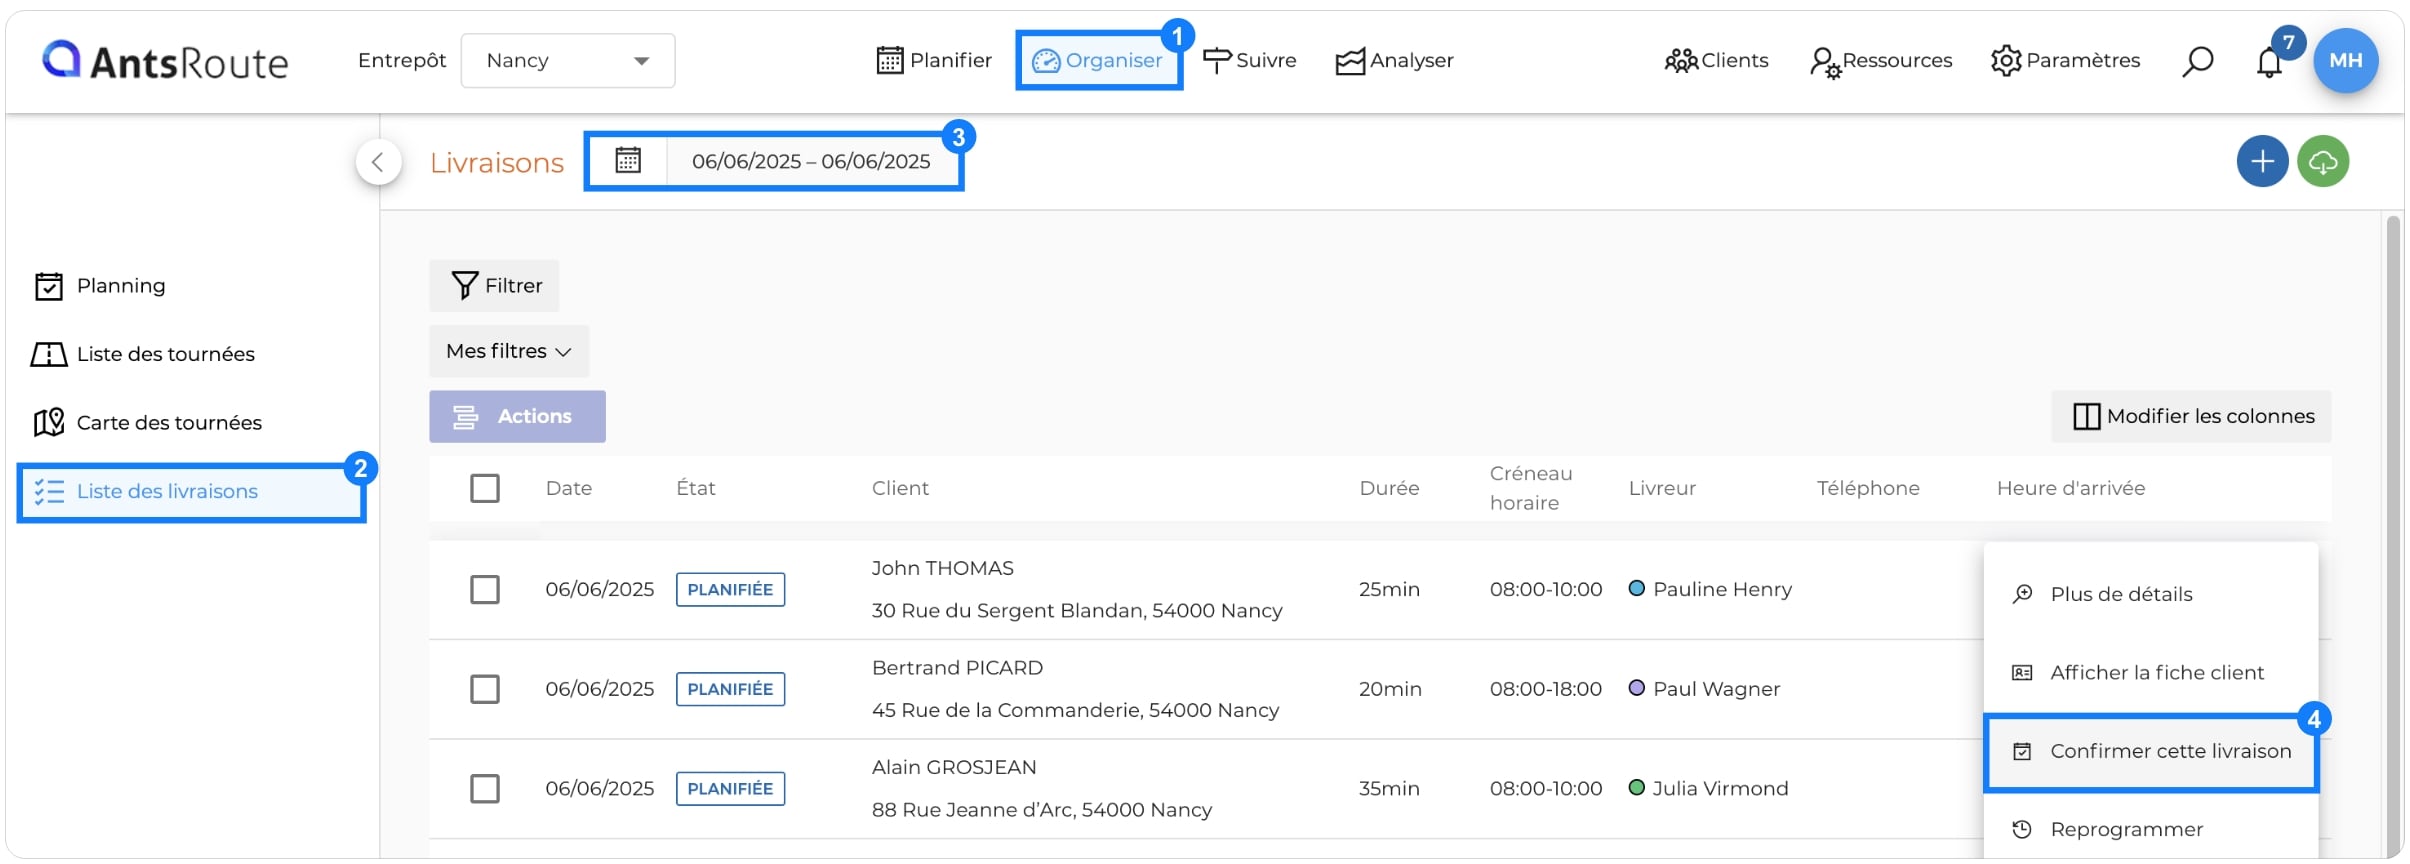Select the Organiser tab

point(1097,61)
